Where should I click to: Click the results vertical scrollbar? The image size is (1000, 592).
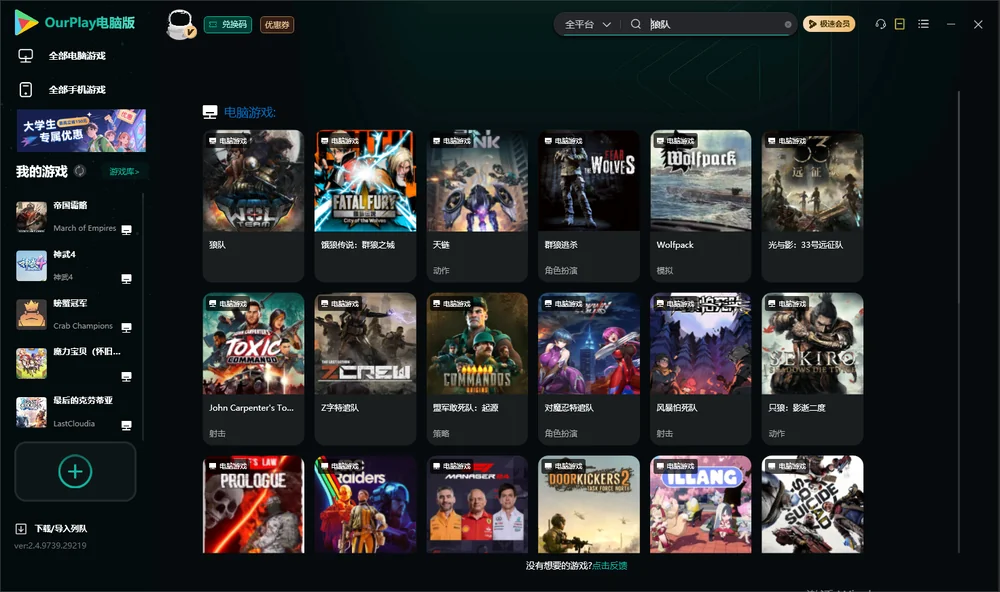958,322
